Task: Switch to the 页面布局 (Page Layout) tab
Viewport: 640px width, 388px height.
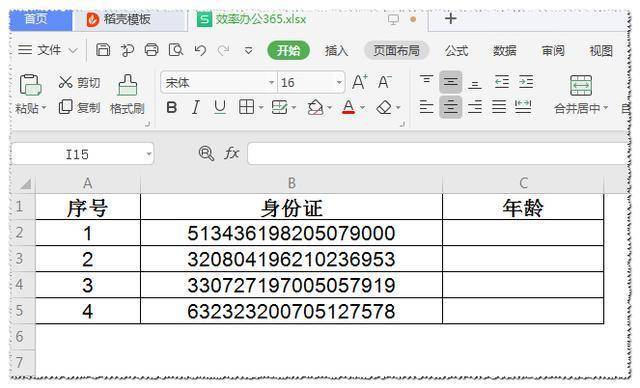Action: tap(396, 51)
